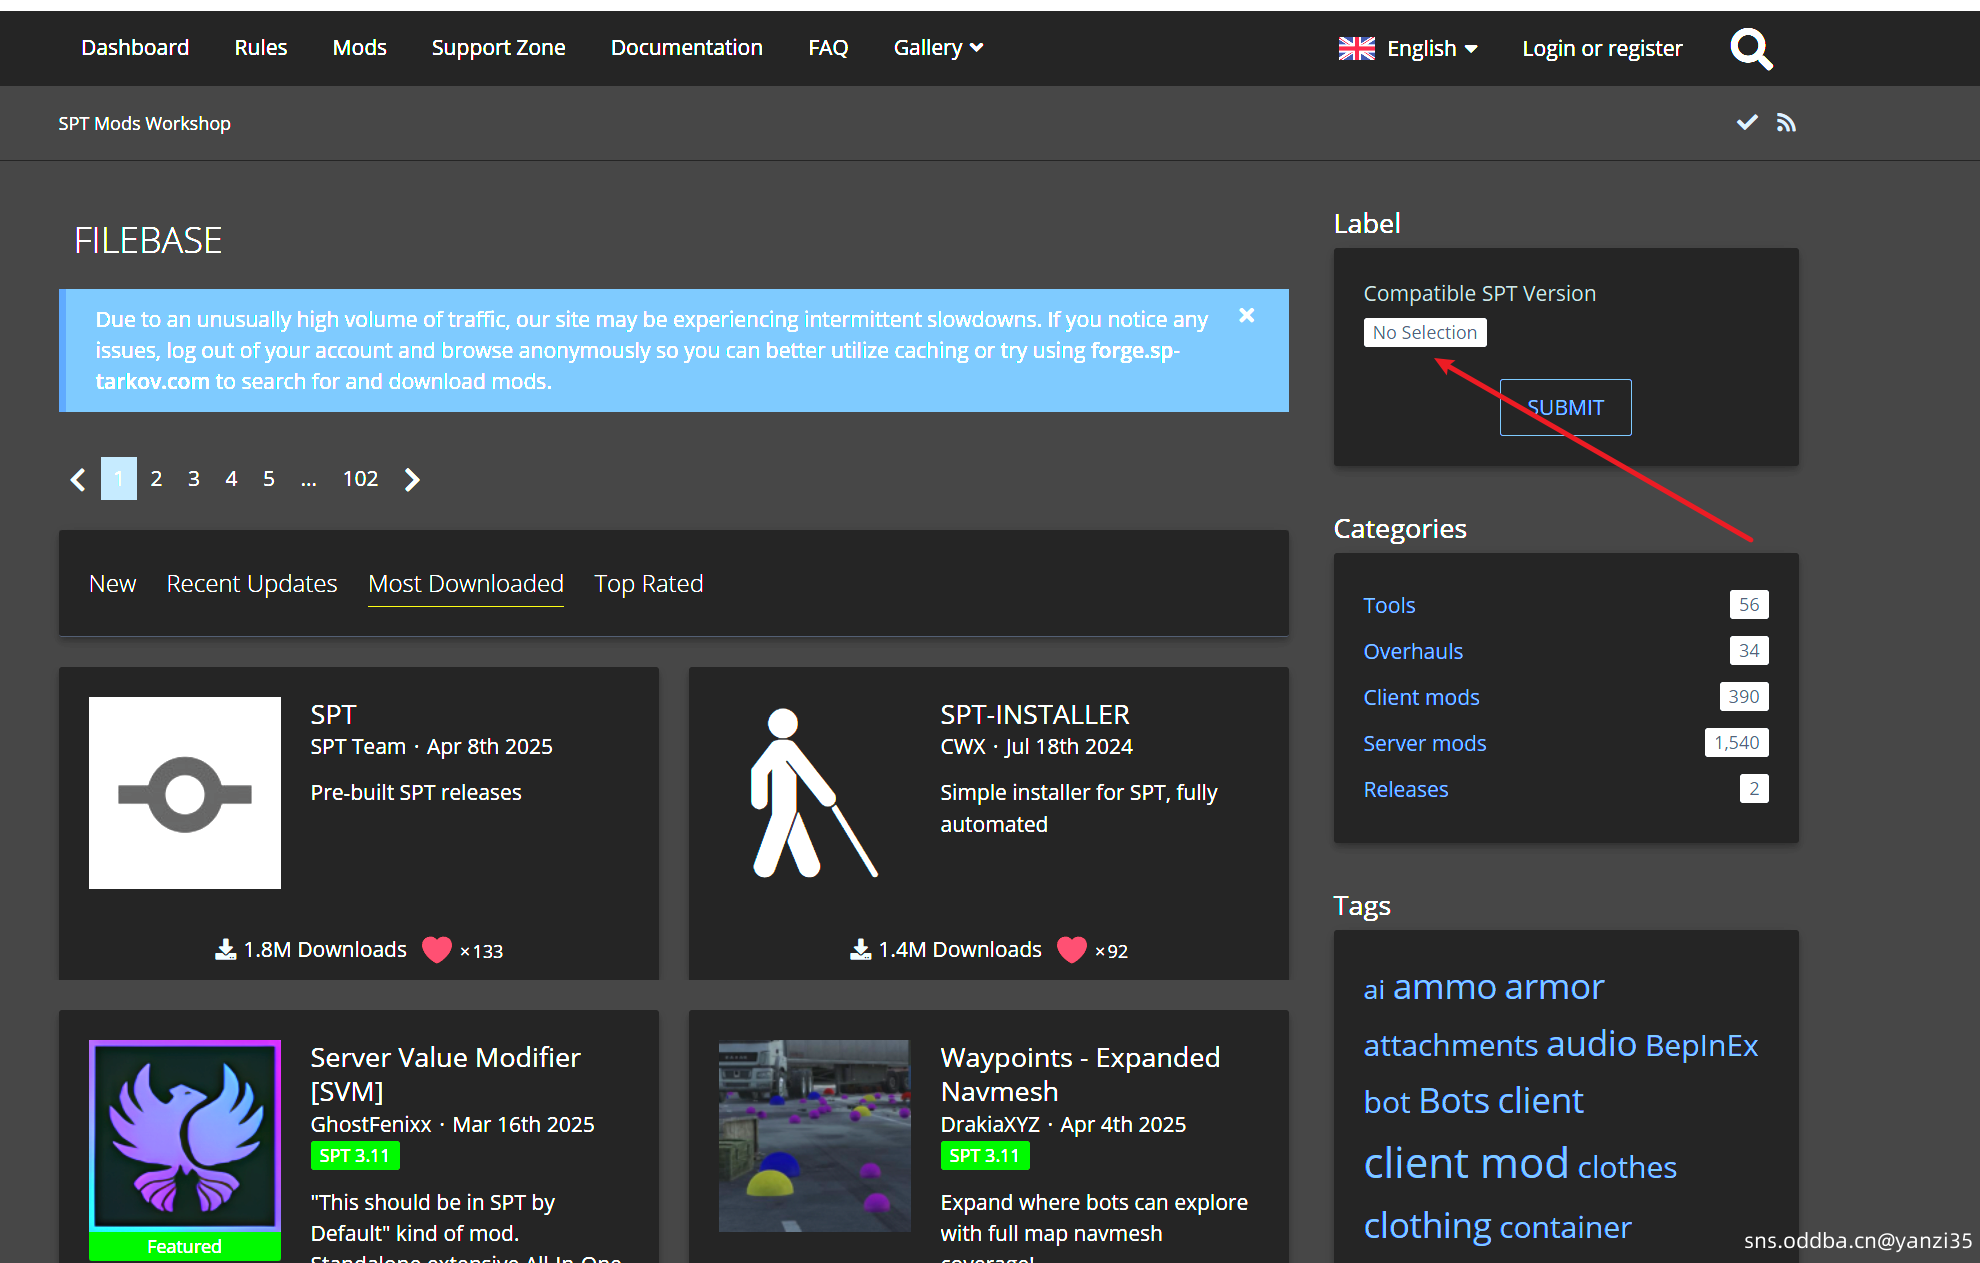The height and width of the screenshot is (1263, 1980).
Task: Open Rules in the navigation bar
Action: 261,47
